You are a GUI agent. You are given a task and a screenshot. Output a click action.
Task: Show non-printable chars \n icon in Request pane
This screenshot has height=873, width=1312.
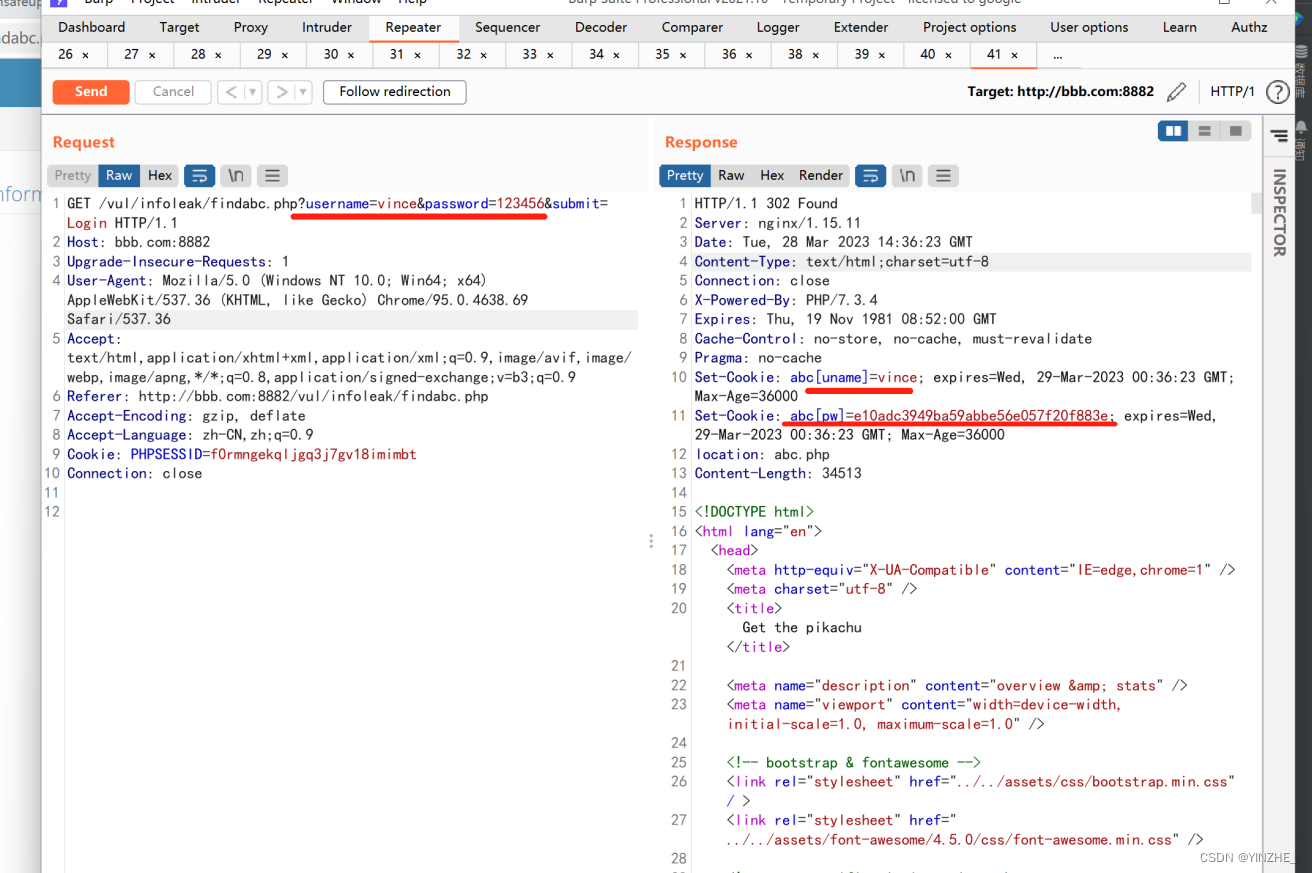[x=236, y=175]
